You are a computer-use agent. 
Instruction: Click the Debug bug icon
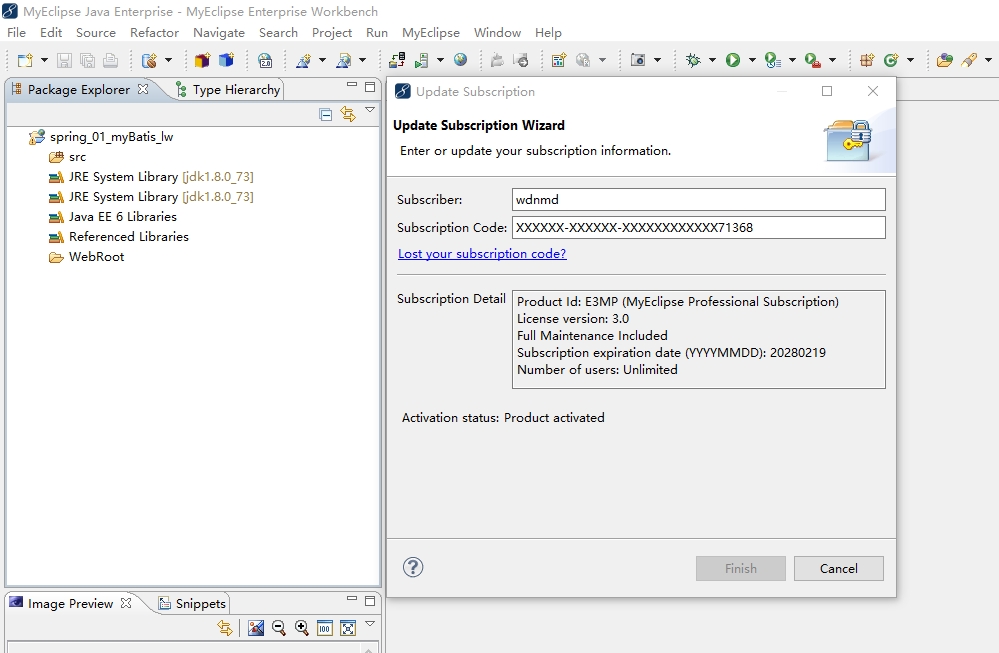click(x=693, y=61)
